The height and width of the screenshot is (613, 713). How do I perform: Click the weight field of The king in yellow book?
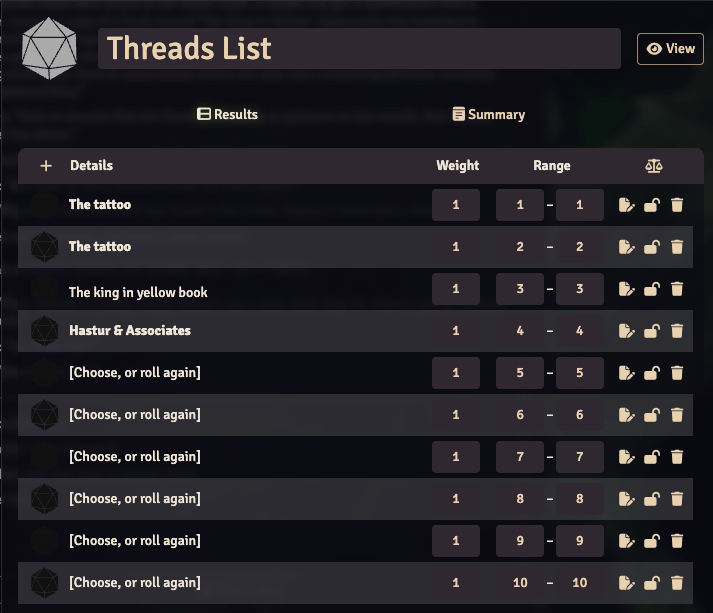coord(456,289)
